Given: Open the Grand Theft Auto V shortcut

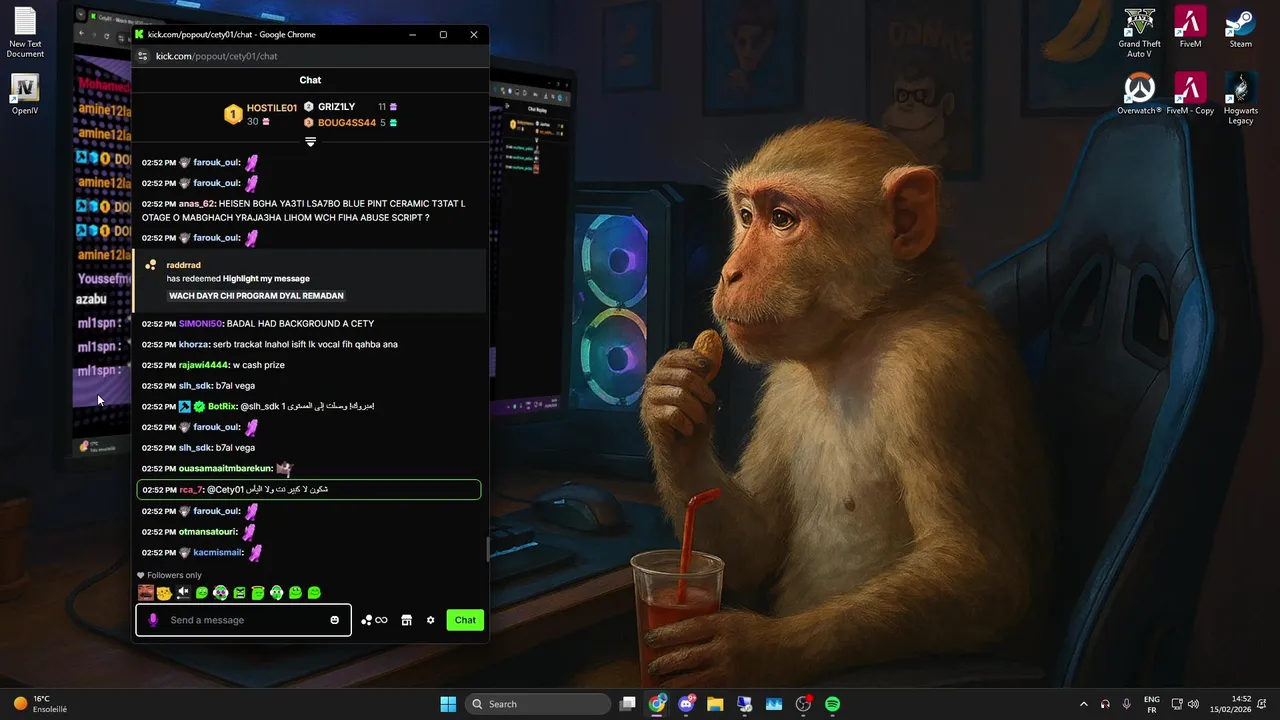Looking at the screenshot, I should tap(1140, 33).
